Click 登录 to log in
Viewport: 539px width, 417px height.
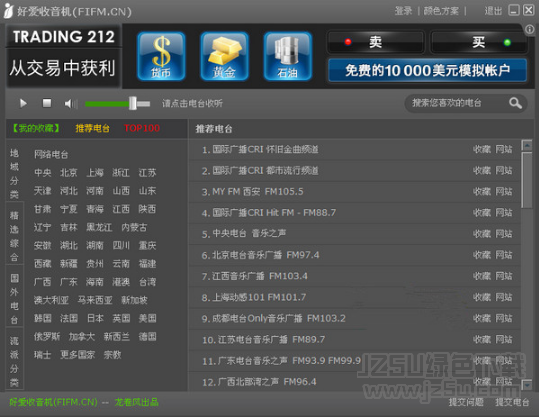(403, 11)
